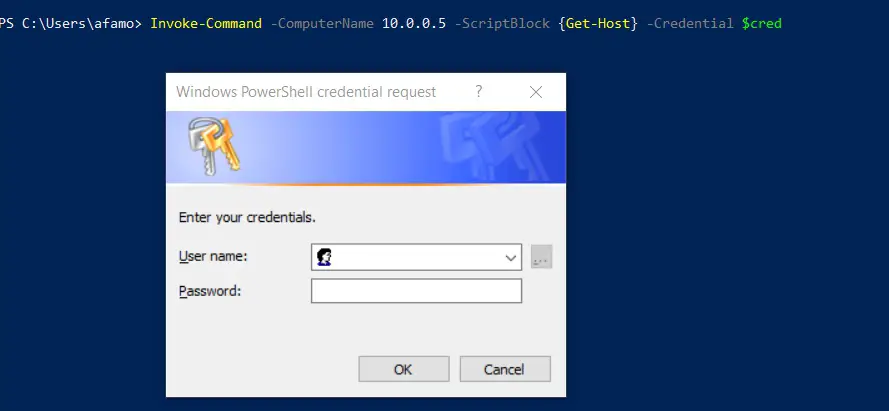This screenshot has width=889, height=411.
Task: Click the {Get-Host} script block text
Action: click(598, 23)
